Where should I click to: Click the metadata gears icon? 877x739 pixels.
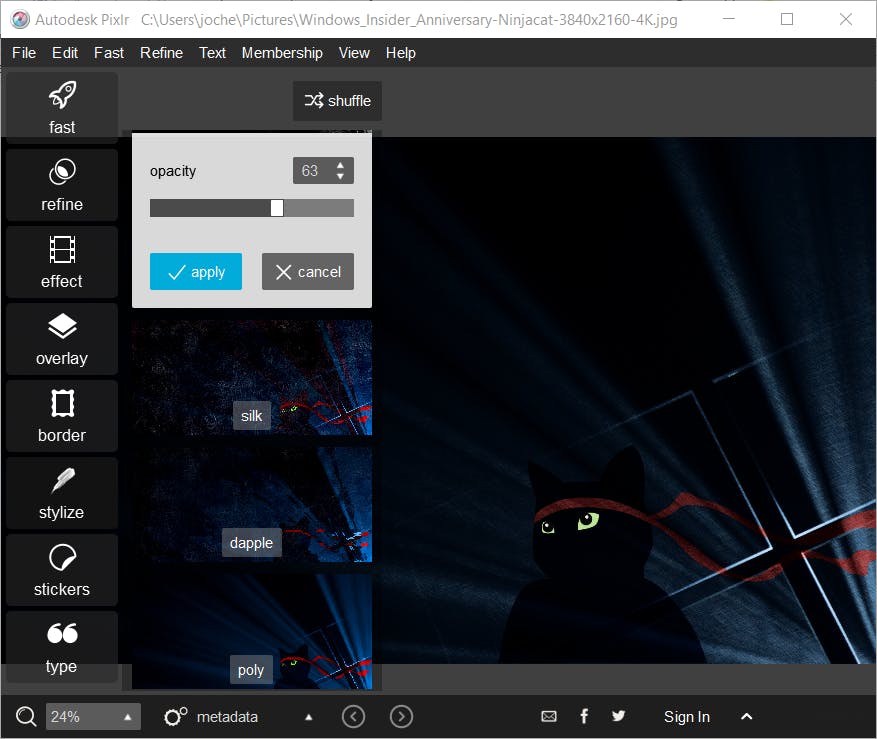[x=175, y=717]
